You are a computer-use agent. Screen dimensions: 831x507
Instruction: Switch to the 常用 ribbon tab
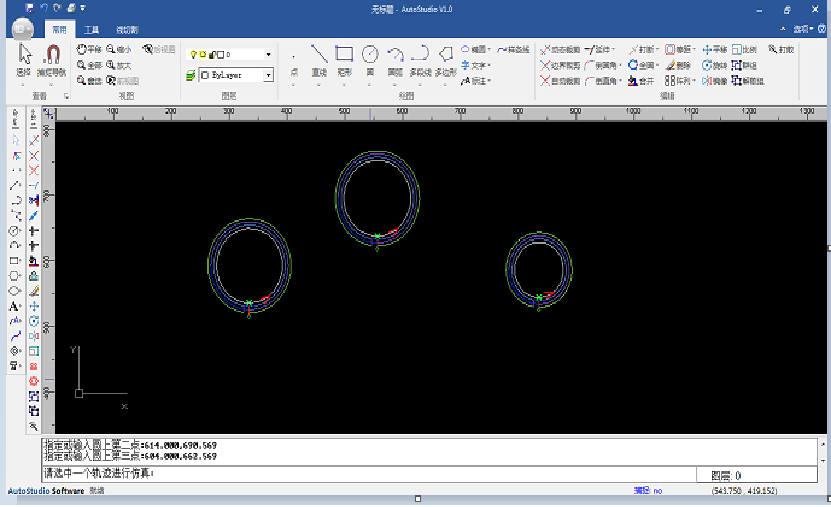(59, 30)
